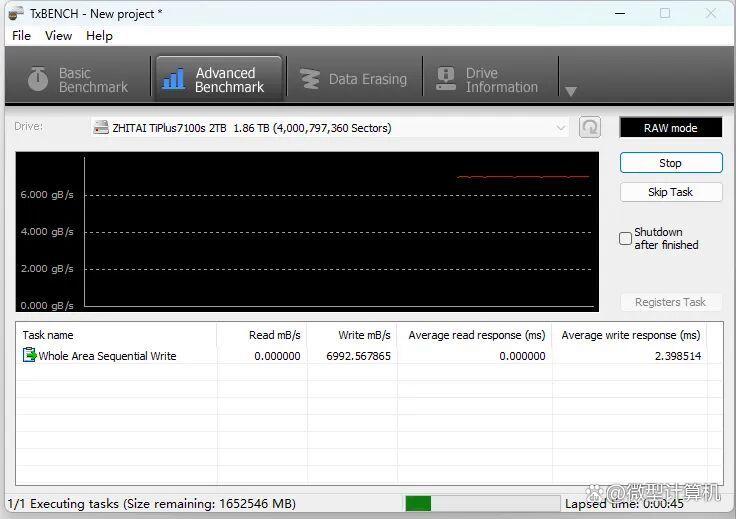This screenshot has width=736, height=519.
Task: Click the RAW mode button
Action: (671, 128)
